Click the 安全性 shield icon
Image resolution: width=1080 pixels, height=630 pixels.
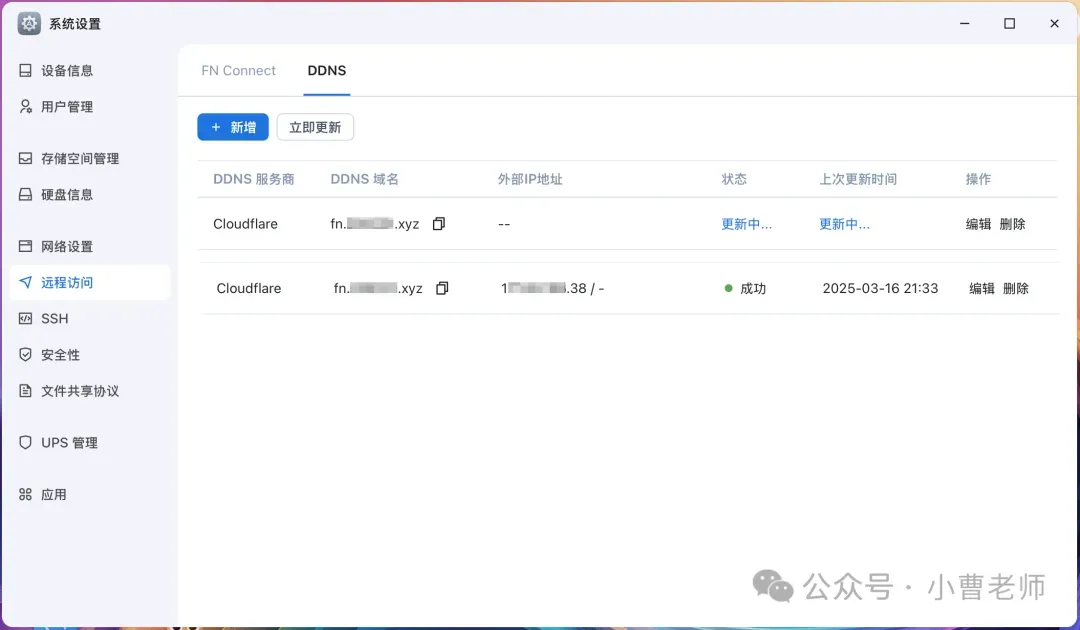[26, 355]
